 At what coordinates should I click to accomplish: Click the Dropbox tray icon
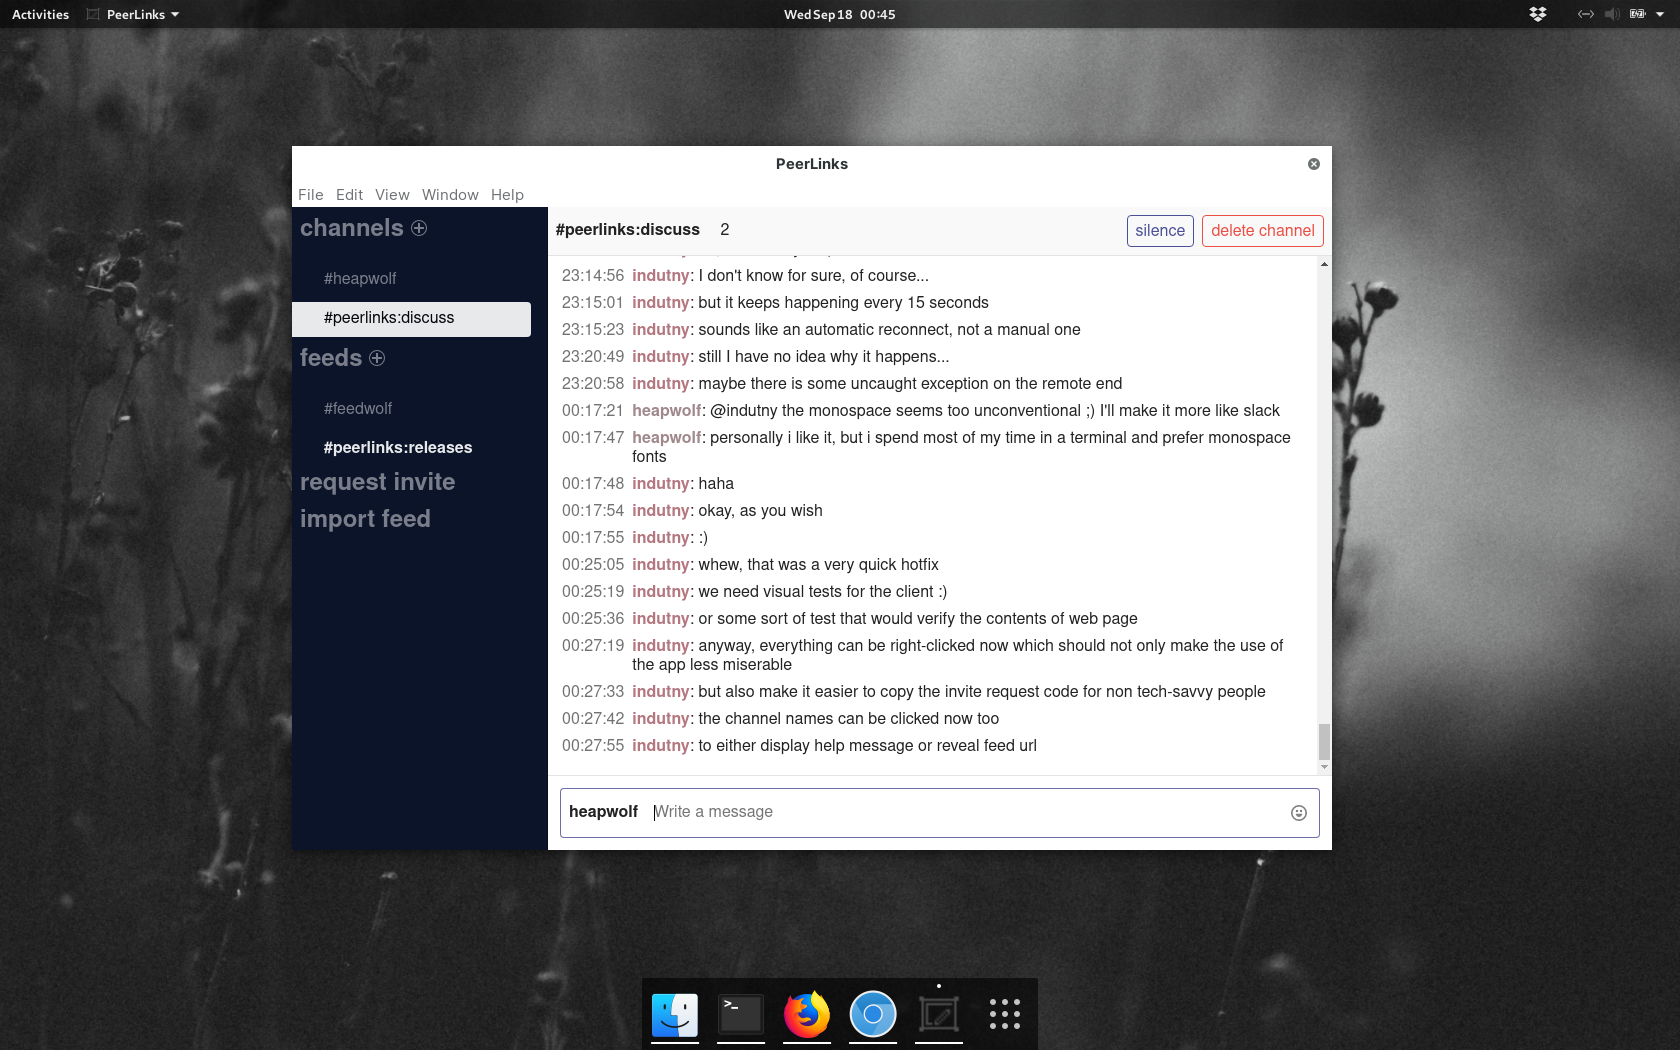pyautogui.click(x=1538, y=14)
